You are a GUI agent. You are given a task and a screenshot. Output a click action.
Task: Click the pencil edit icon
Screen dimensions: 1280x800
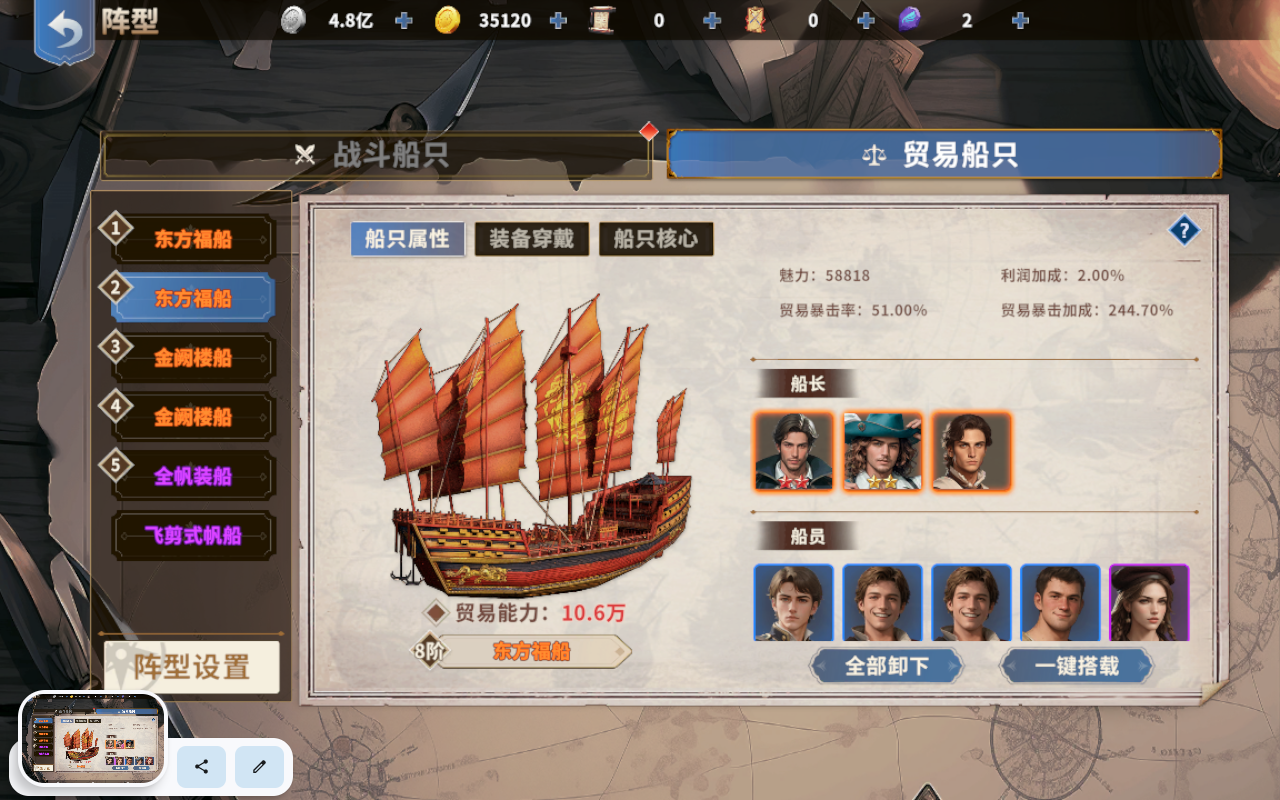[x=260, y=767]
